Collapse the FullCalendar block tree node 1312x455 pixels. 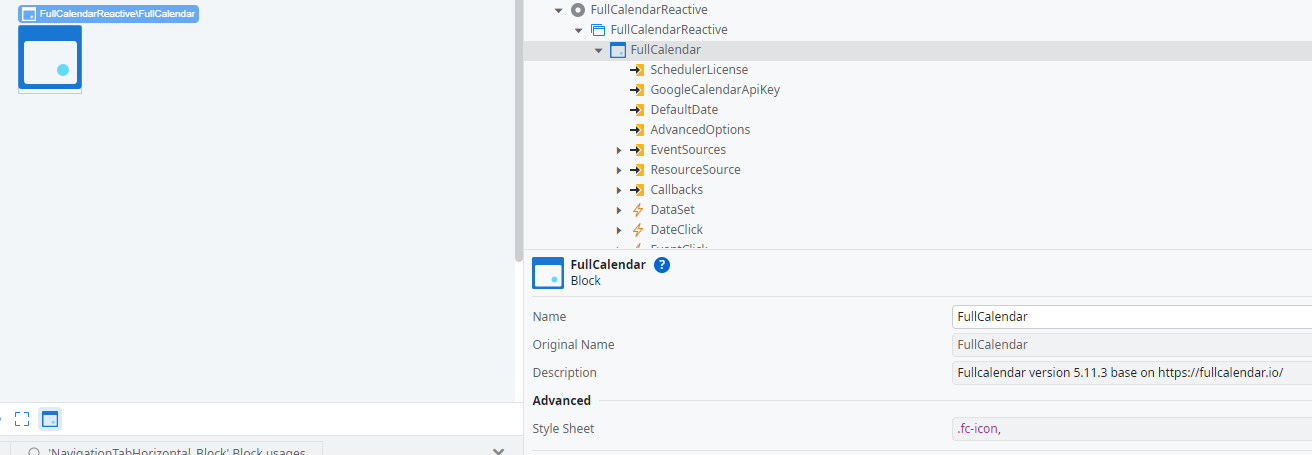click(x=599, y=50)
